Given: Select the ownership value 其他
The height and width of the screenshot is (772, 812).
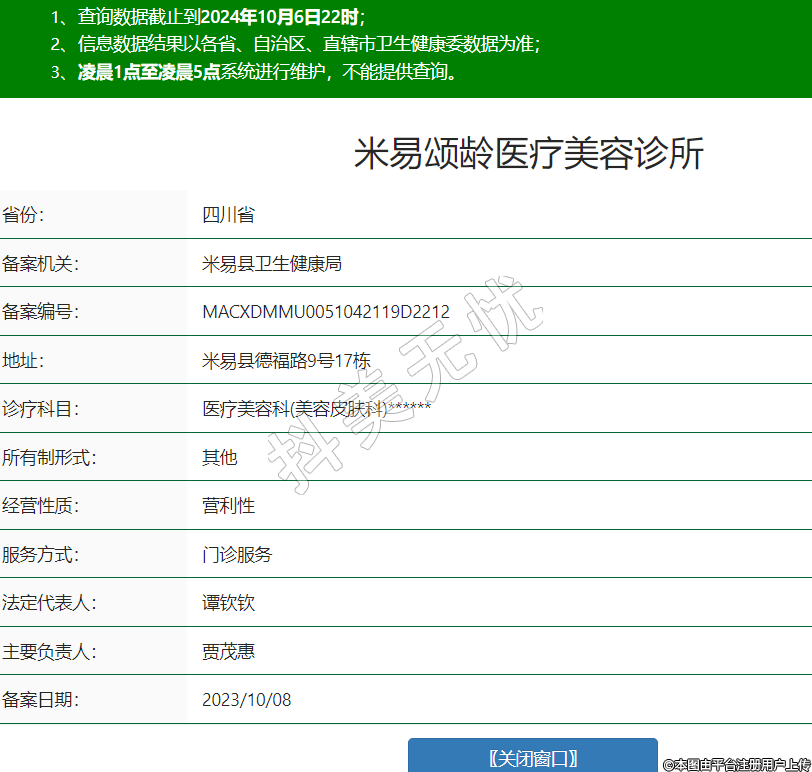Looking at the screenshot, I should [220, 457].
